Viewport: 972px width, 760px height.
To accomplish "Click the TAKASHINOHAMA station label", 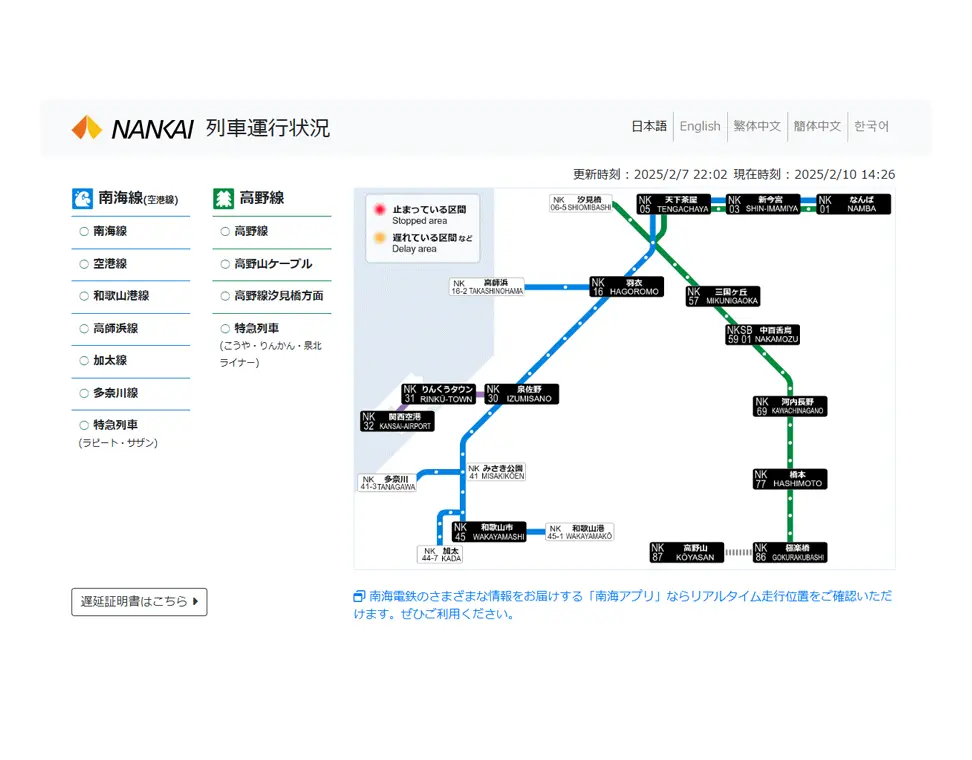I will [487, 287].
